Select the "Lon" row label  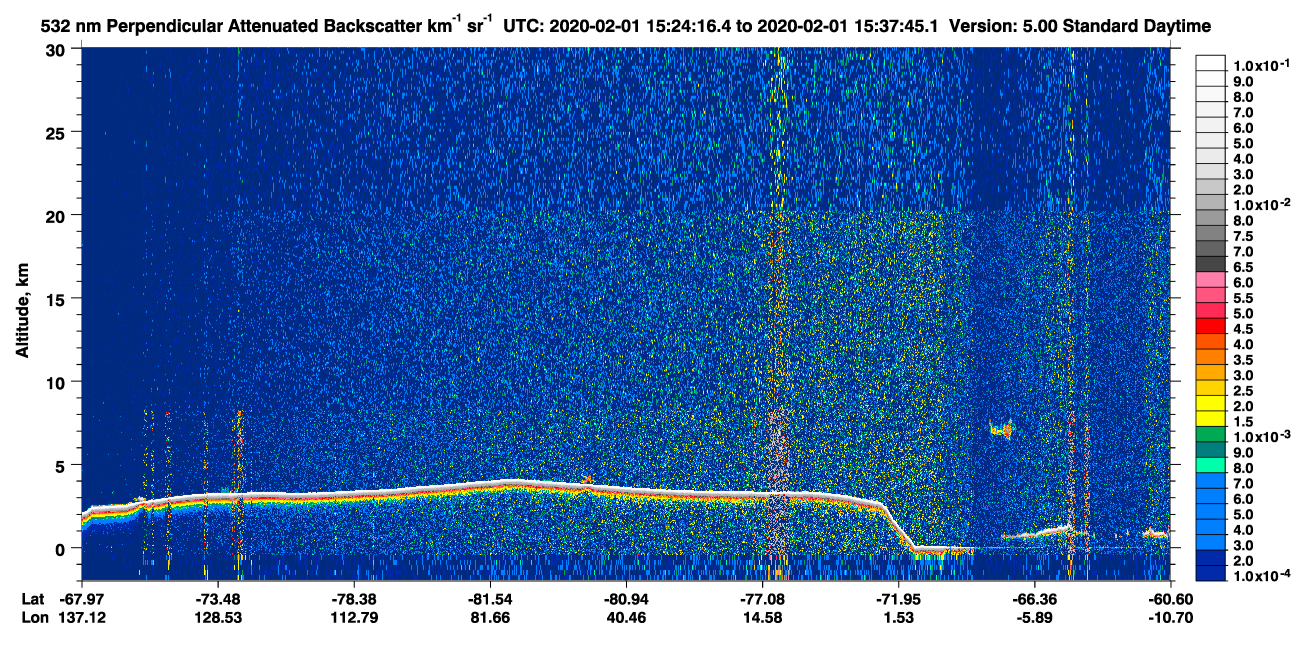(33, 617)
